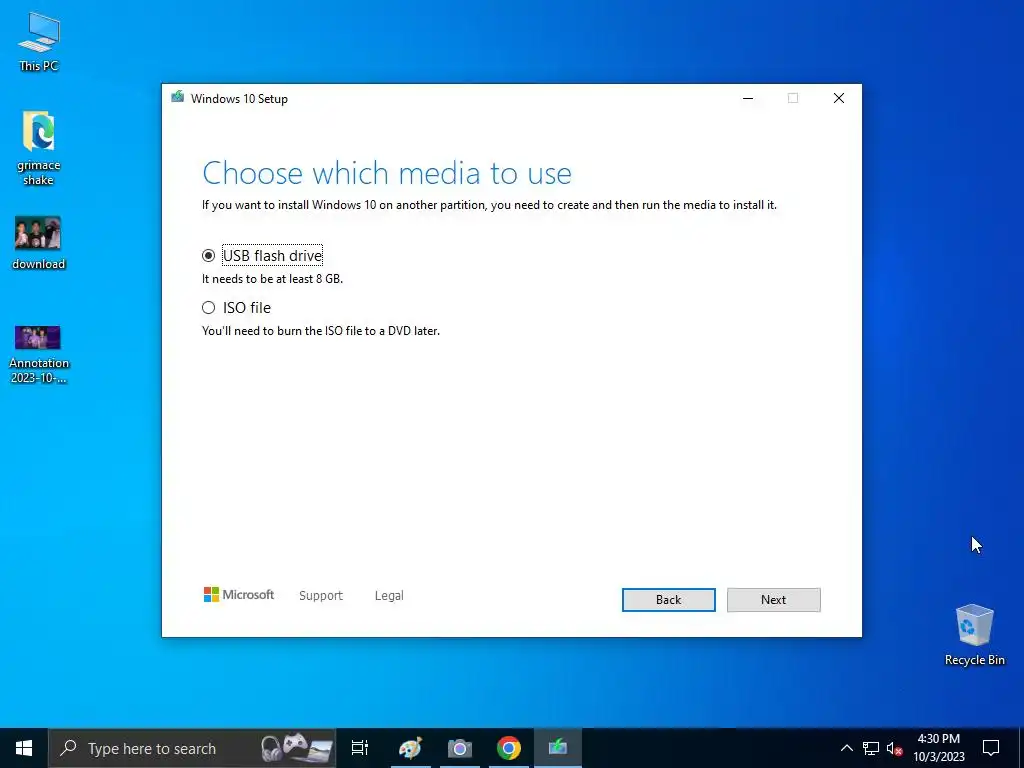
Task: Select the download image on desktop
Action: pyautogui.click(x=39, y=242)
